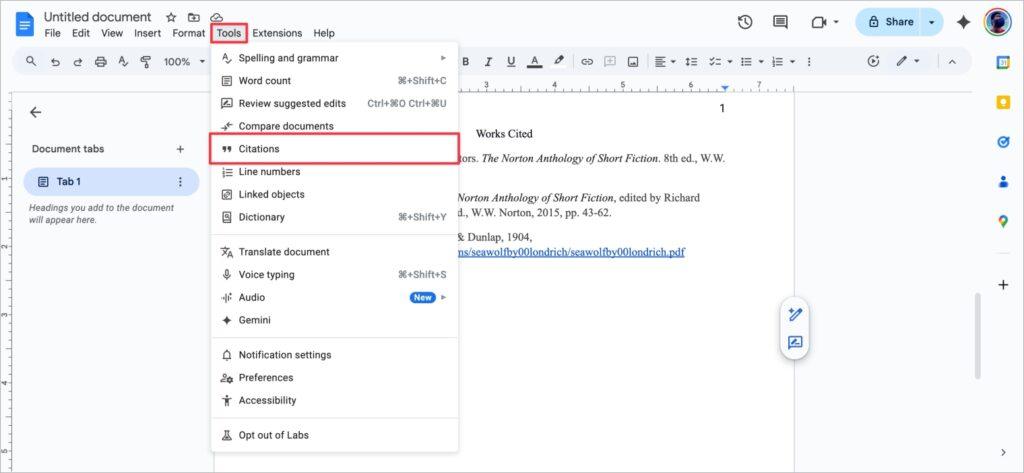Open the highlight color picker
This screenshot has width=1024, height=473.
click(x=558, y=61)
